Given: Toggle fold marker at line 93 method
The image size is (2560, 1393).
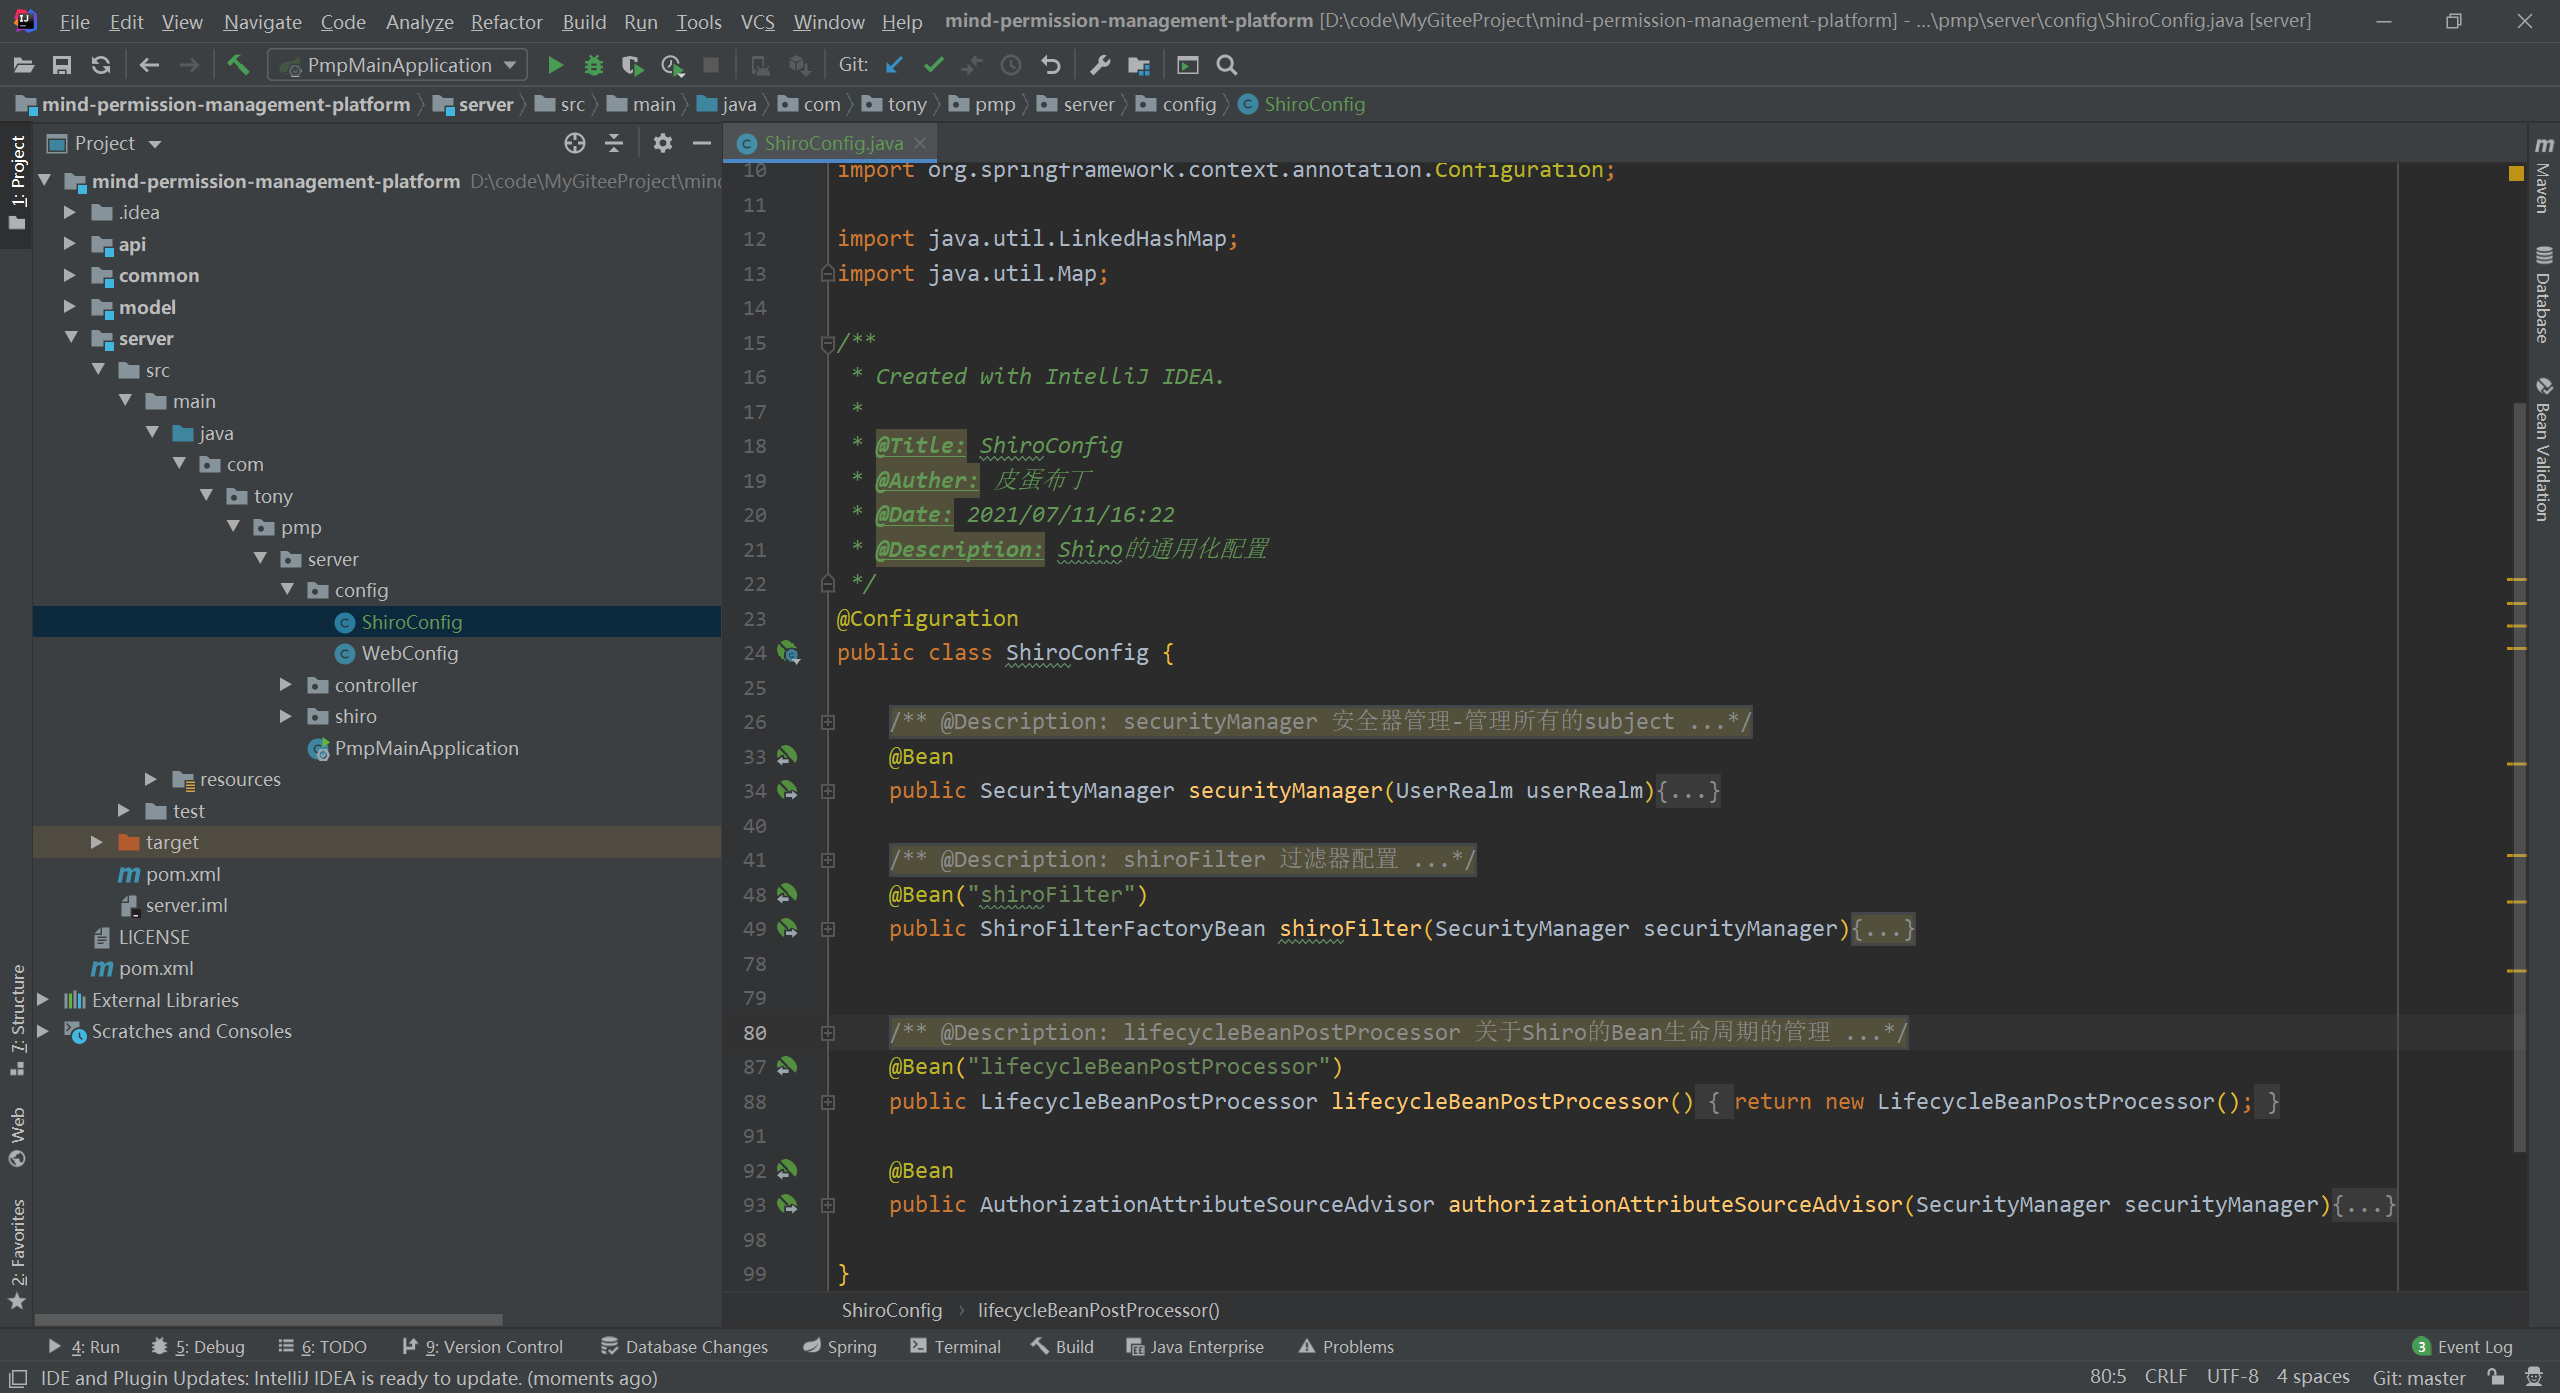Looking at the screenshot, I should pyautogui.click(x=828, y=1205).
